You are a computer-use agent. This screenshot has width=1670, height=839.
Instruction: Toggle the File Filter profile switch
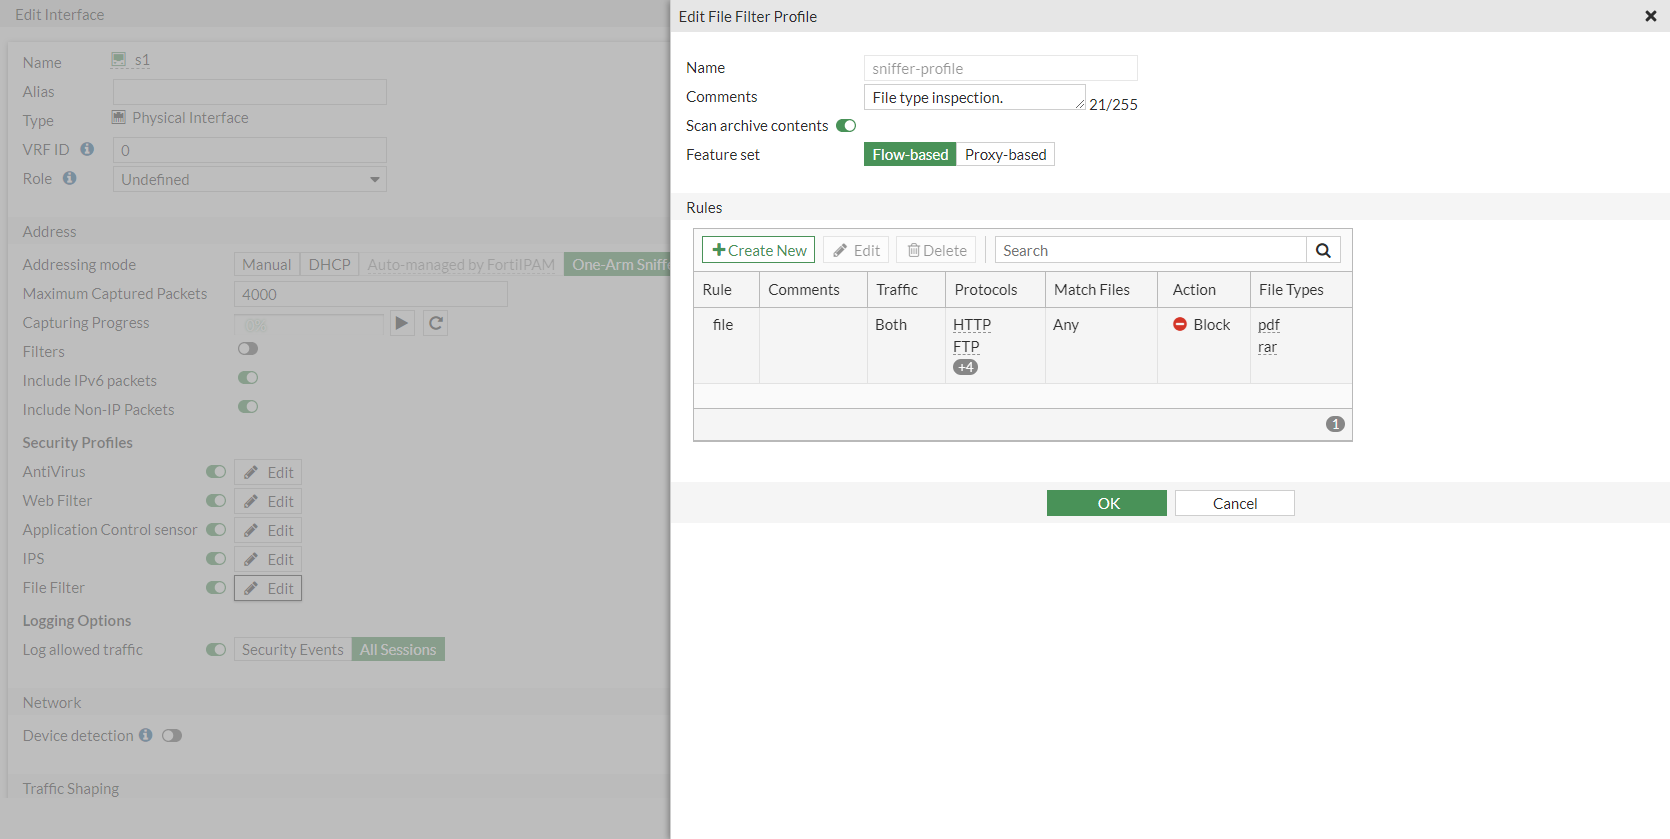click(x=216, y=588)
